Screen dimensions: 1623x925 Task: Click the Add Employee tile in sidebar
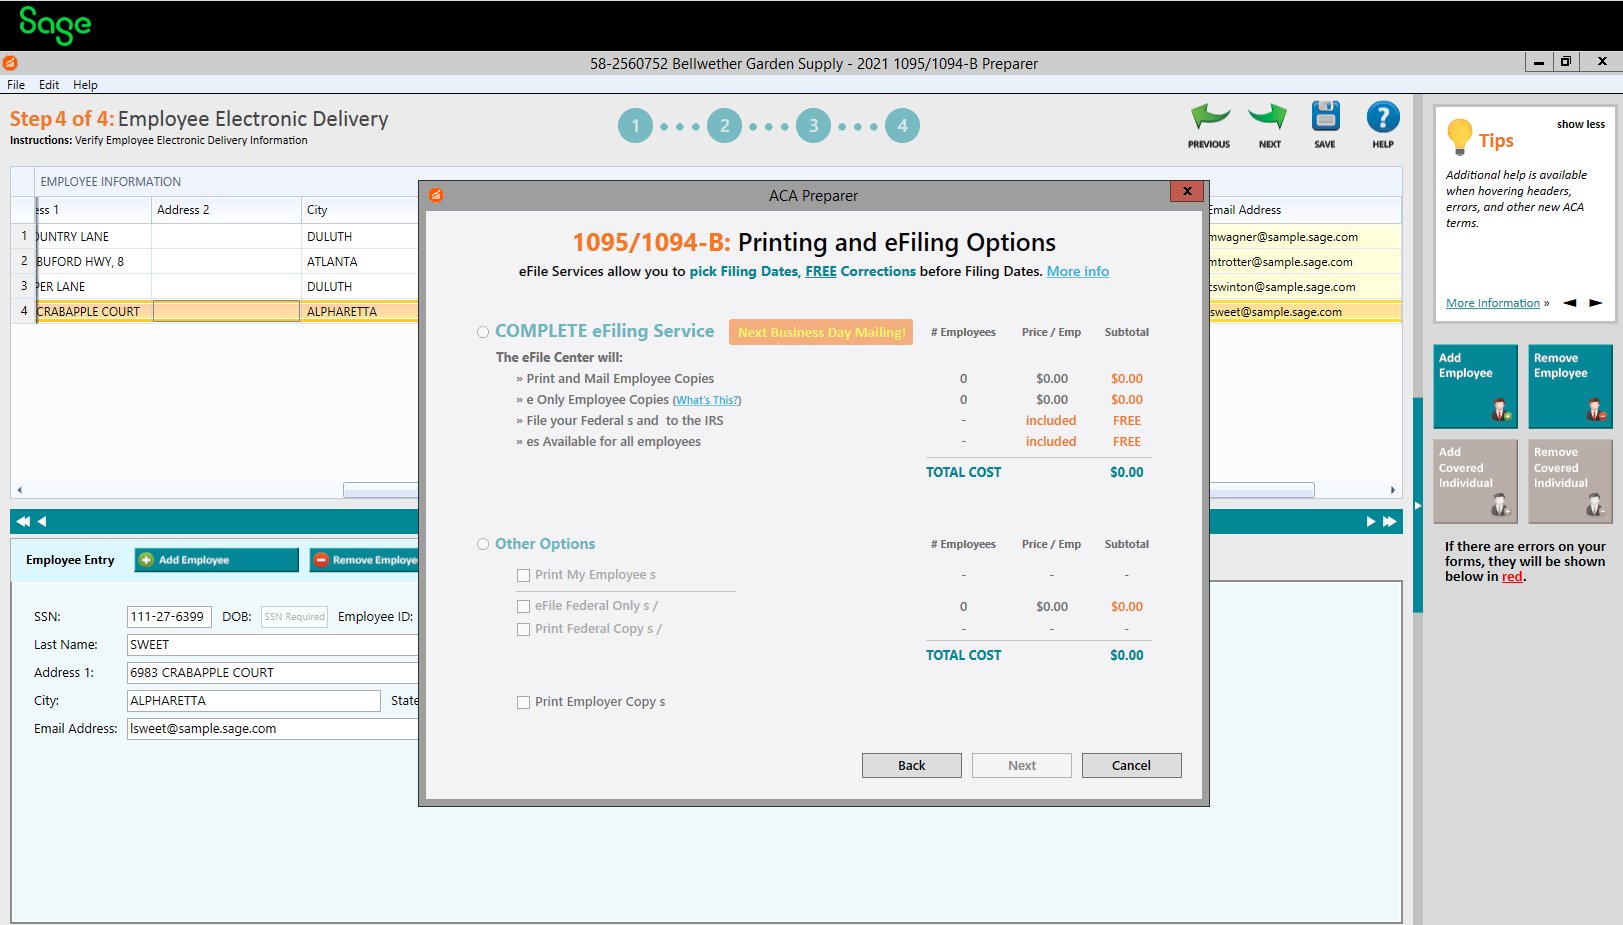(1476, 386)
